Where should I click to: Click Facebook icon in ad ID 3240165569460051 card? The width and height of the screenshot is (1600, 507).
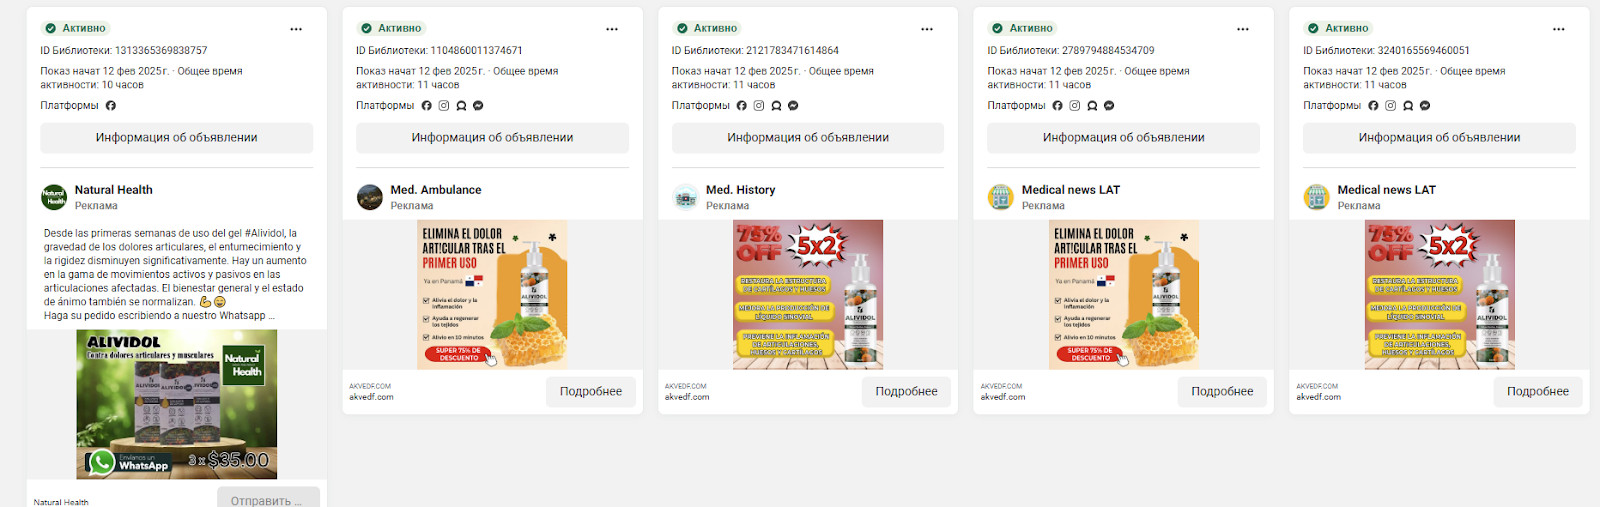tap(1374, 105)
